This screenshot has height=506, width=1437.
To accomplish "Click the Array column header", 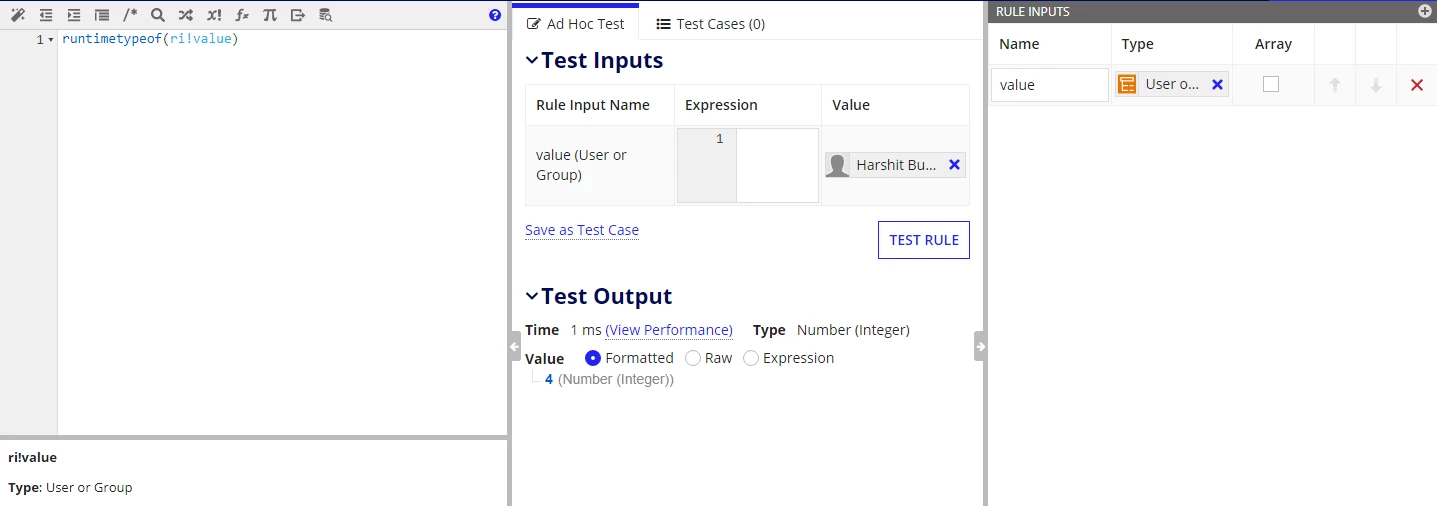I will pyautogui.click(x=1273, y=44).
